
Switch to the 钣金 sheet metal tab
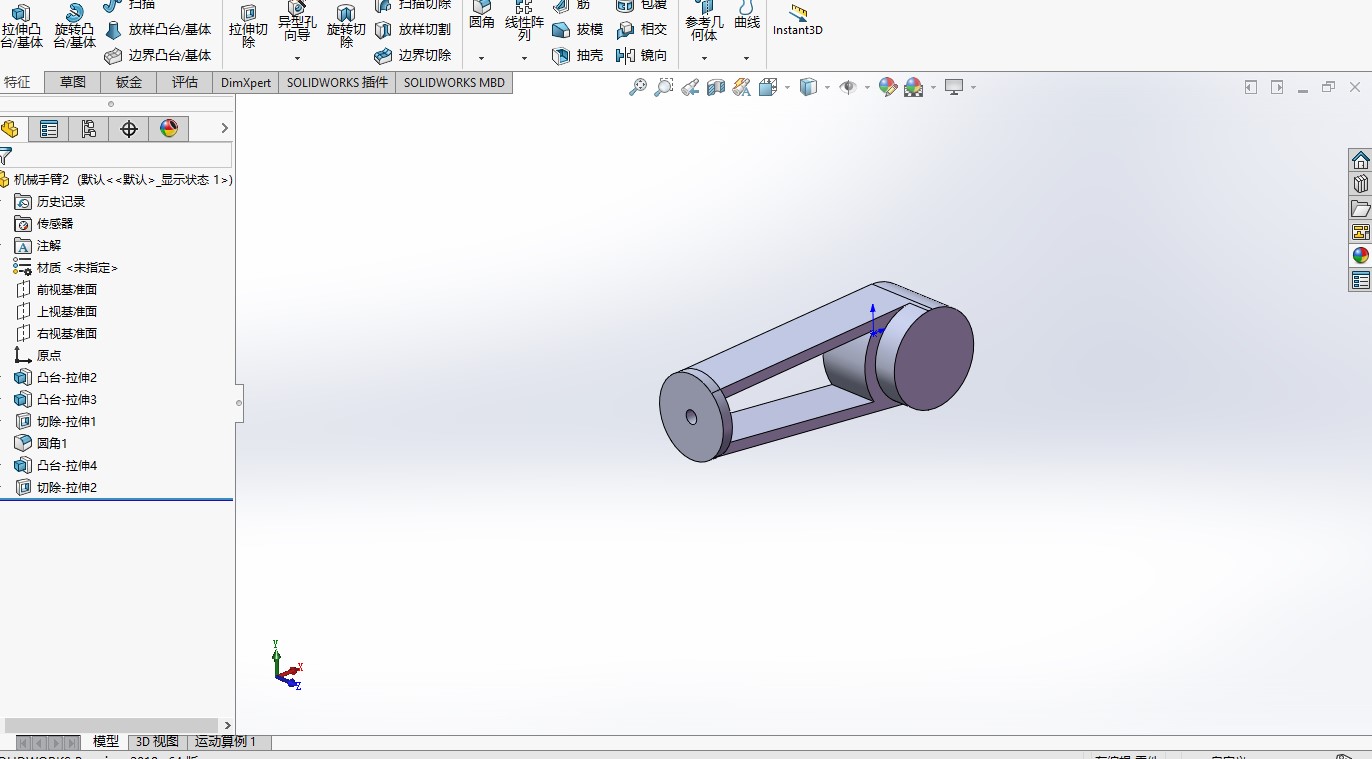pos(128,83)
